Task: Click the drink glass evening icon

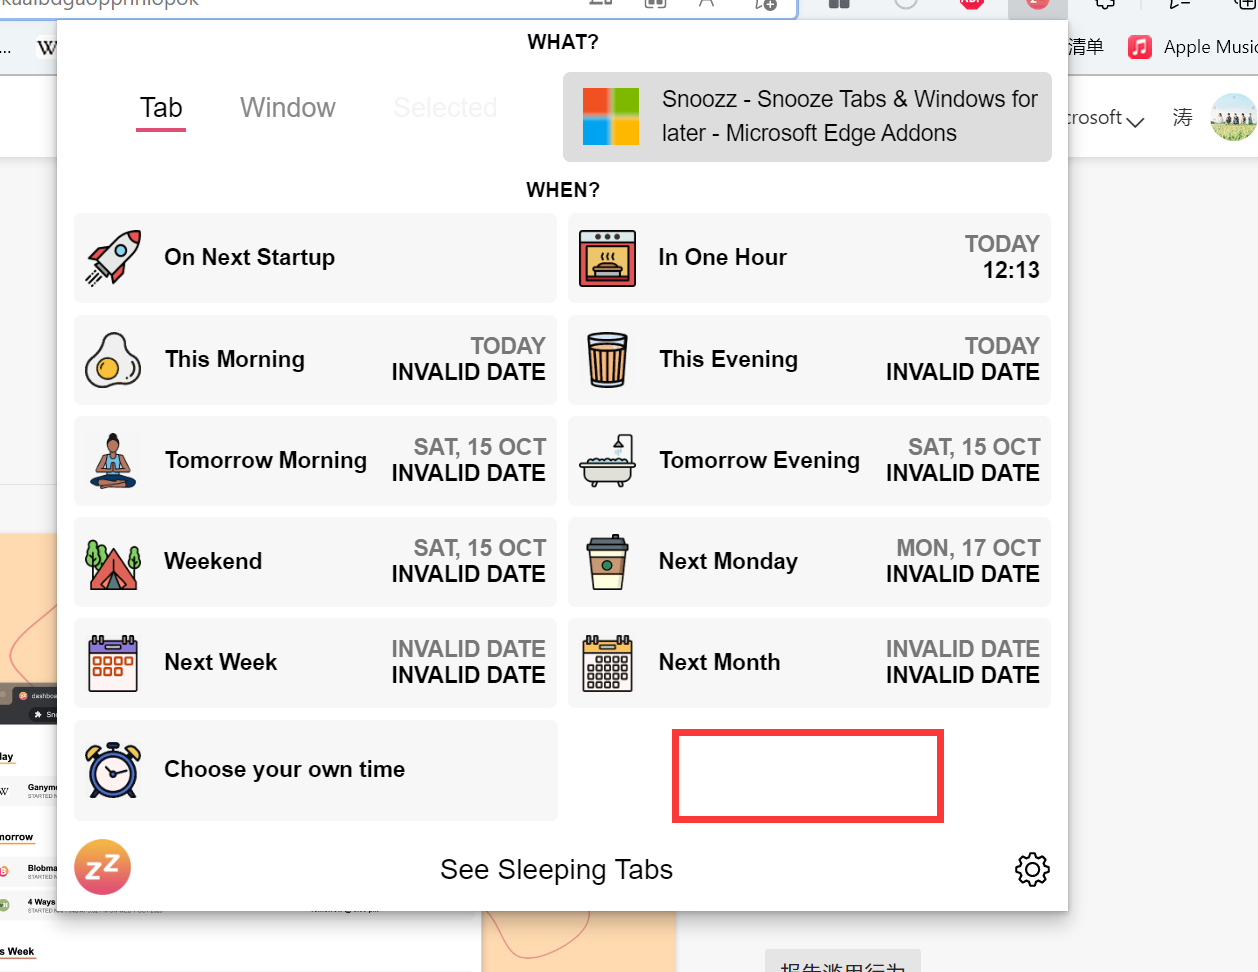Action: coord(607,360)
